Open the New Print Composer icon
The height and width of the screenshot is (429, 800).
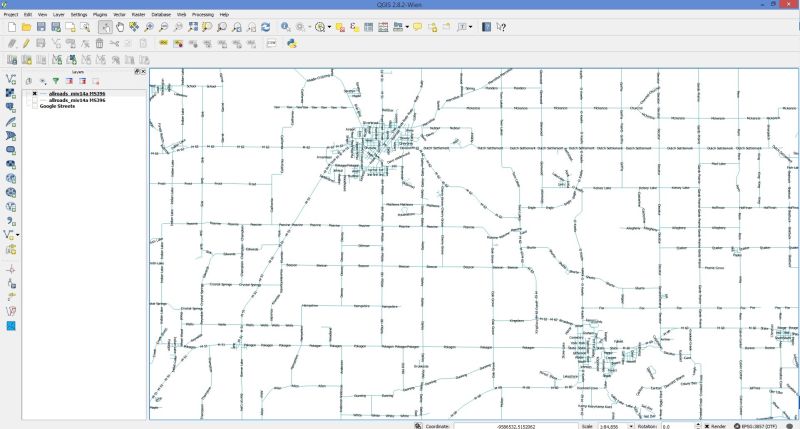point(70,27)
